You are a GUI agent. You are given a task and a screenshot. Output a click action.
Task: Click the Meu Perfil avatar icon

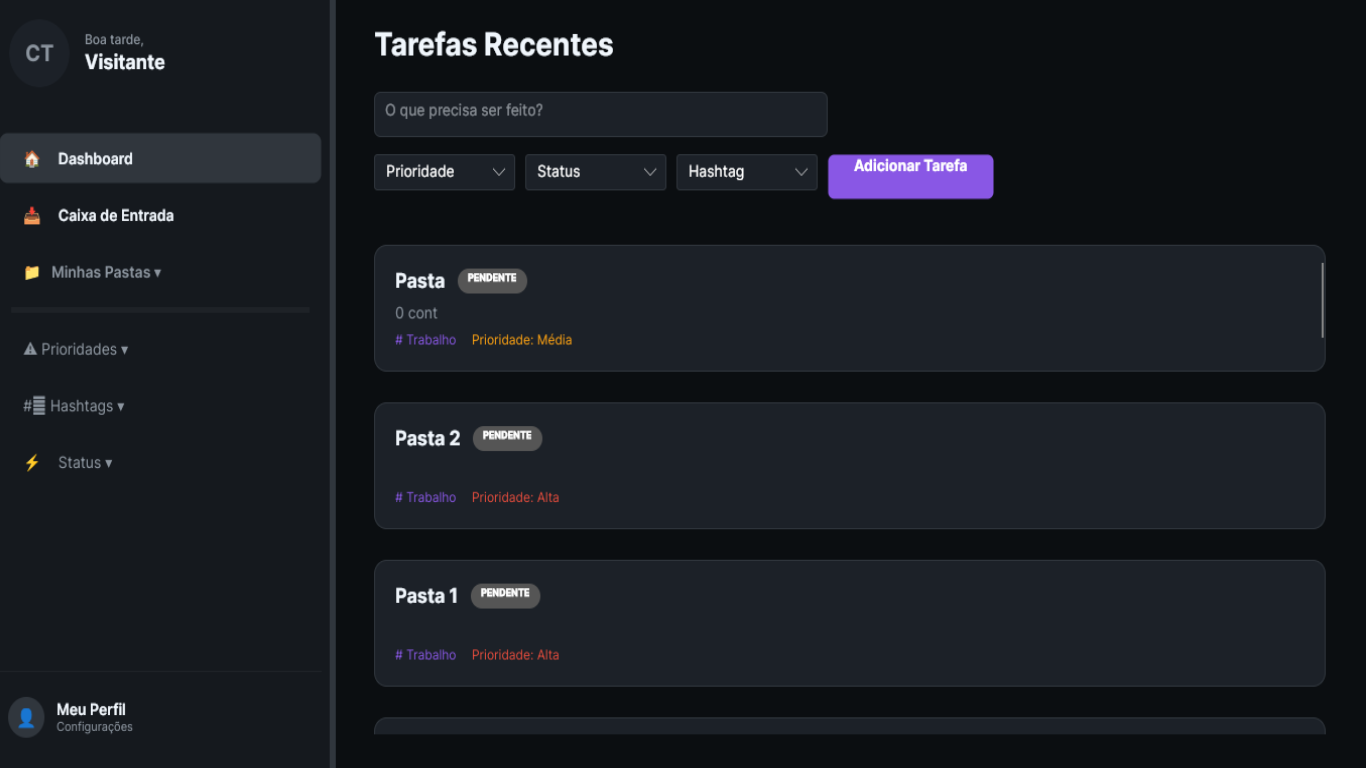click(x=26, y=717)
